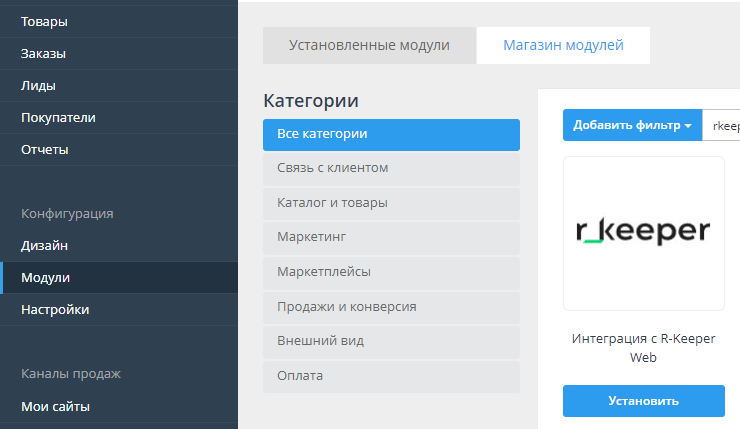Filter by Связь с клиентом category

(x=391, y=168)
